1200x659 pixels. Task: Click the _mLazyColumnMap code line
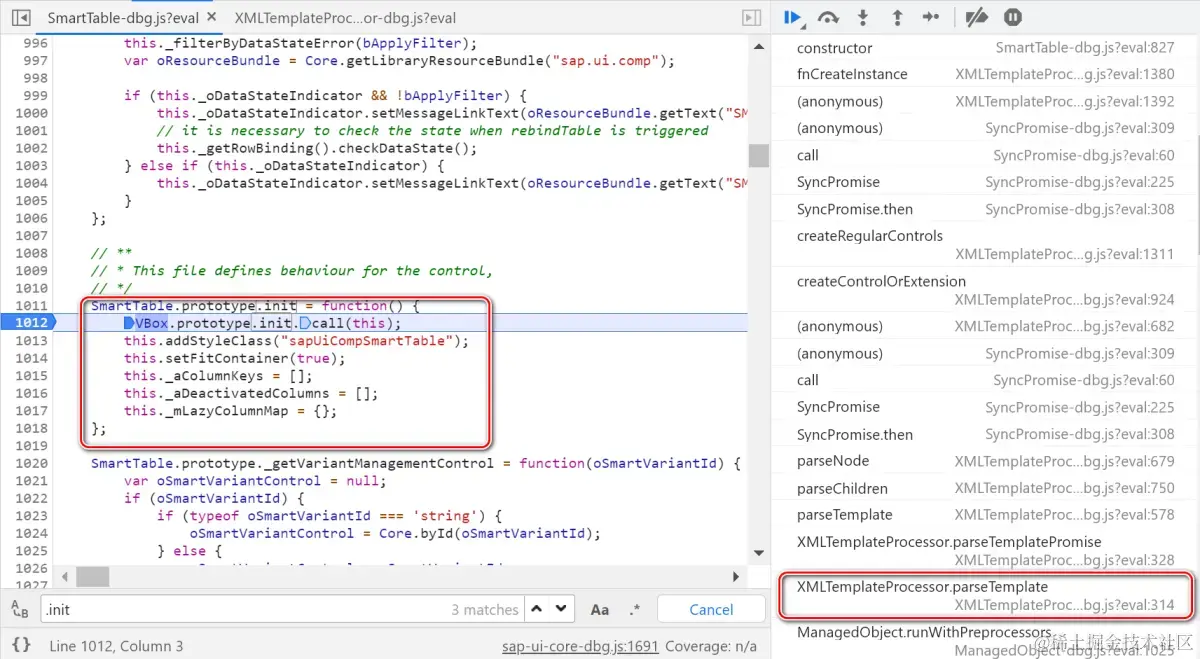(x=230, y=410)
